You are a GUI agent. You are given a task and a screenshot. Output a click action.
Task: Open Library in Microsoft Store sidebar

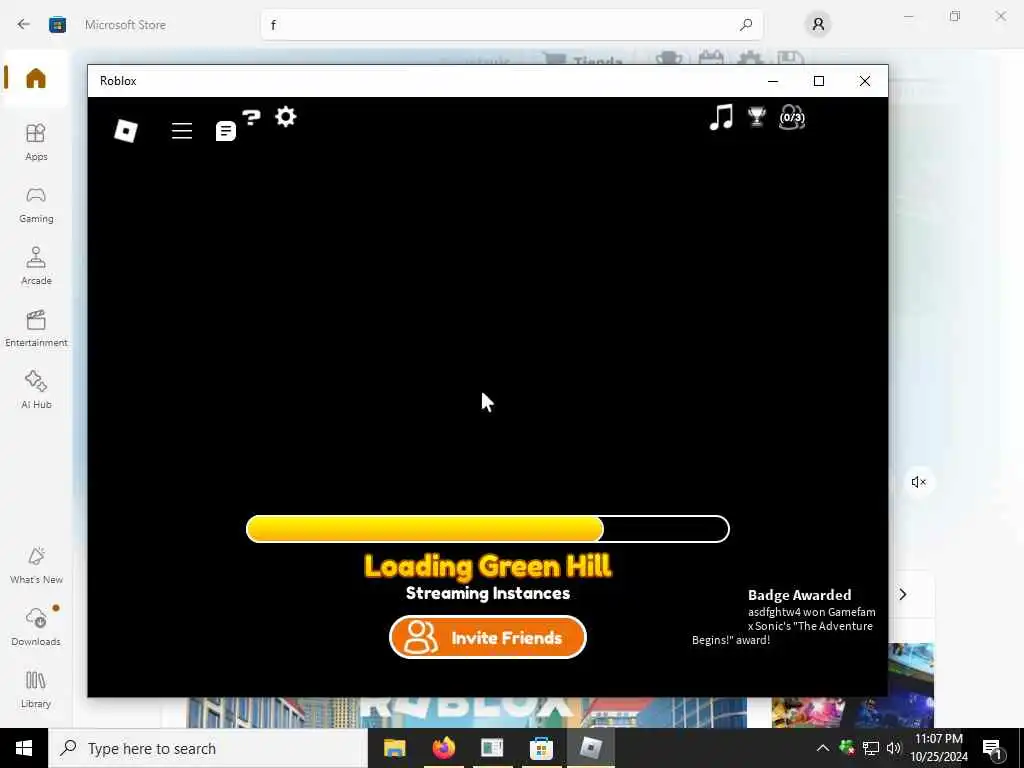[x=36, y=690]
